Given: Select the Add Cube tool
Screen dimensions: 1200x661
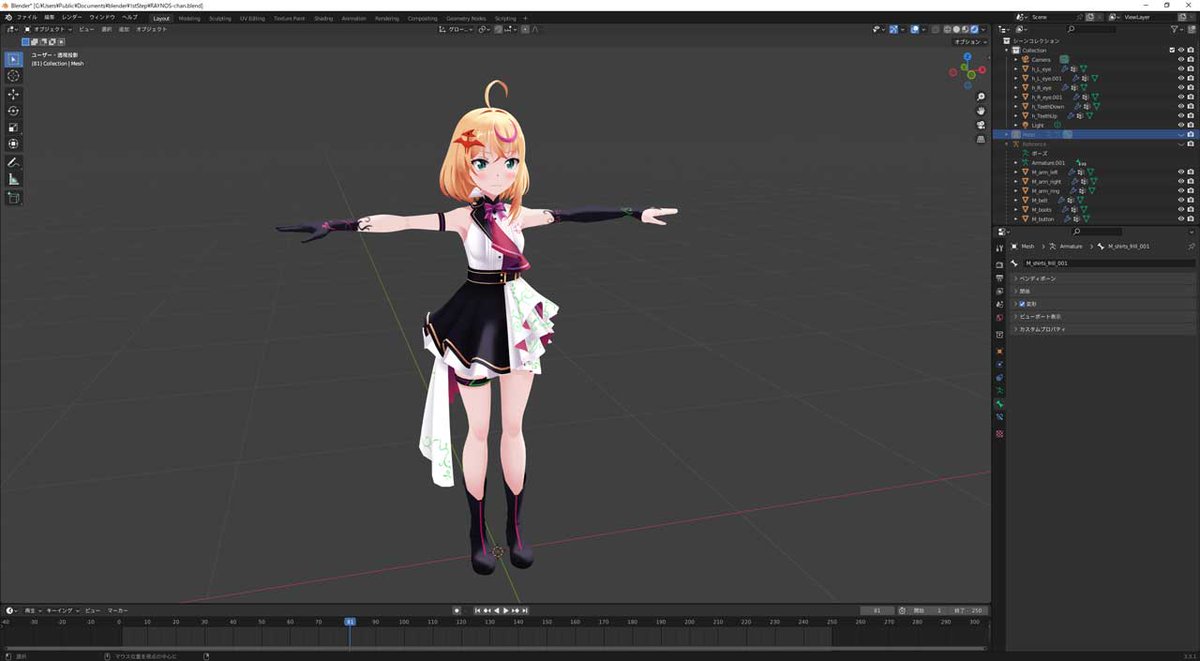Looking at the screenshot, I should [13, 198].
